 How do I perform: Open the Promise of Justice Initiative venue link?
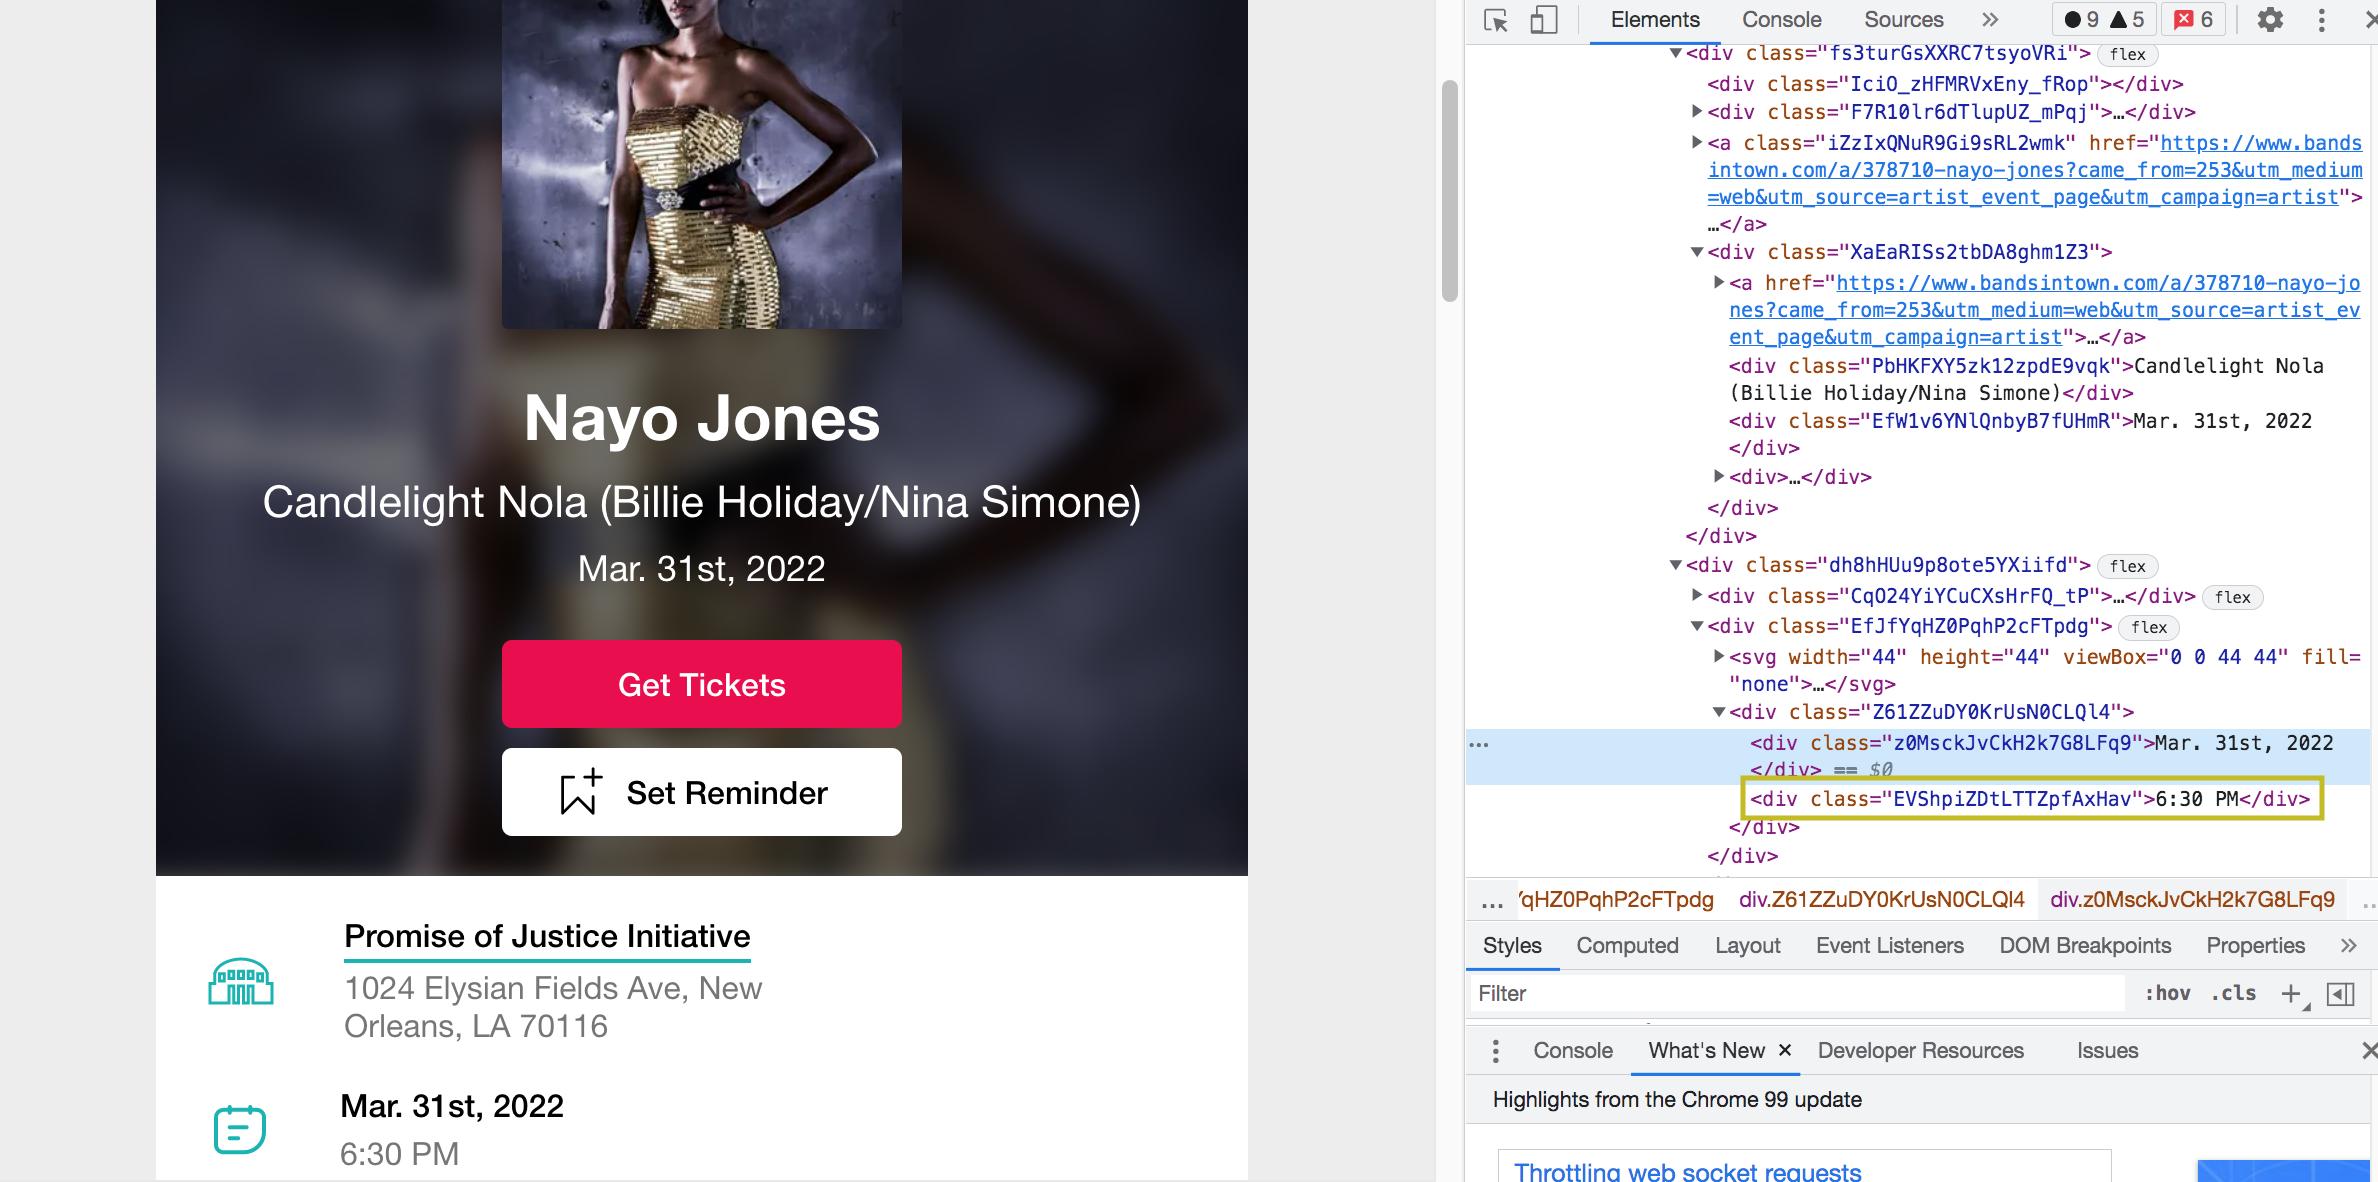pyautogui.click(x=547, y=936)
